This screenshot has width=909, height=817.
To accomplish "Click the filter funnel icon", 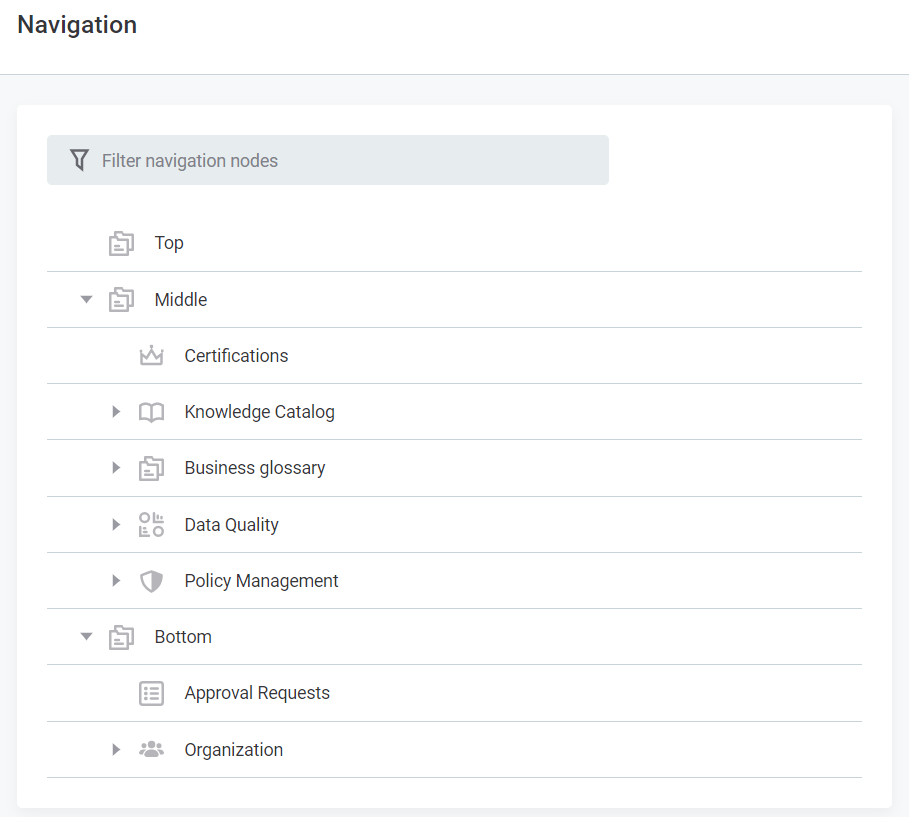I will [x=78, y=159].
